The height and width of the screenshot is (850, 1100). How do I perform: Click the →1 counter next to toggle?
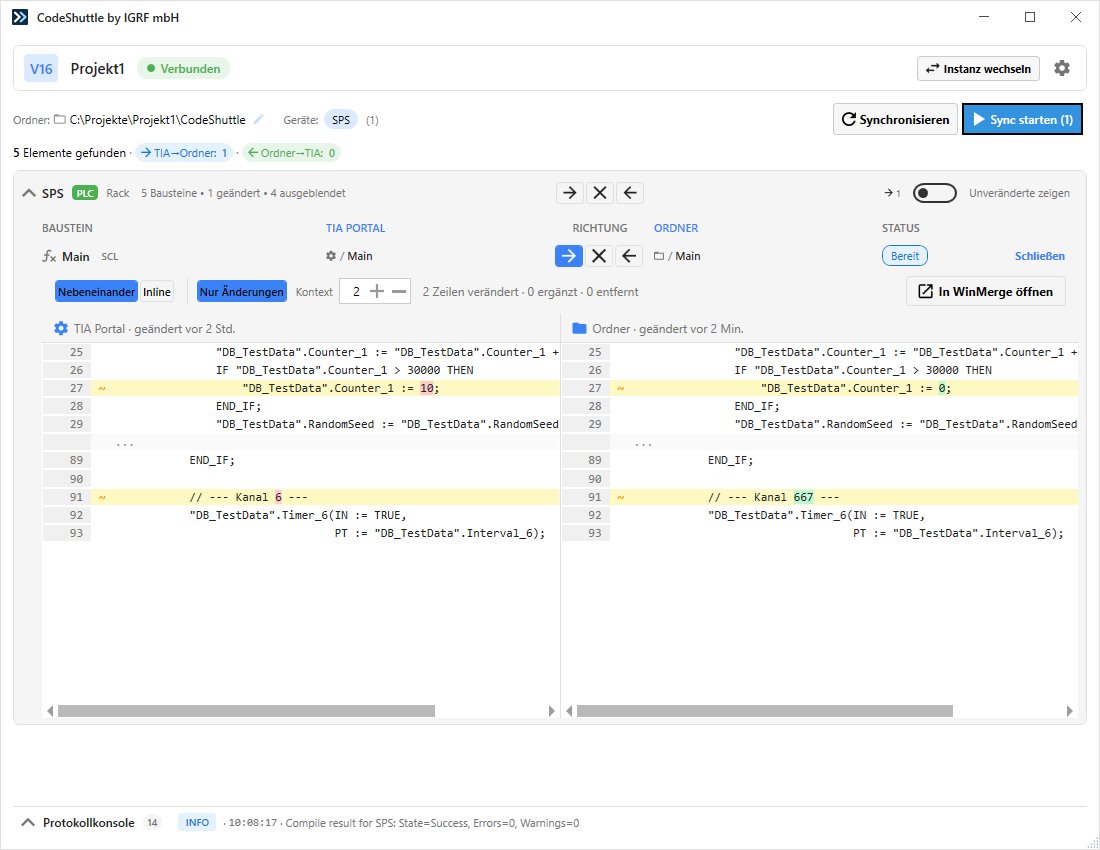pos(892,193)
